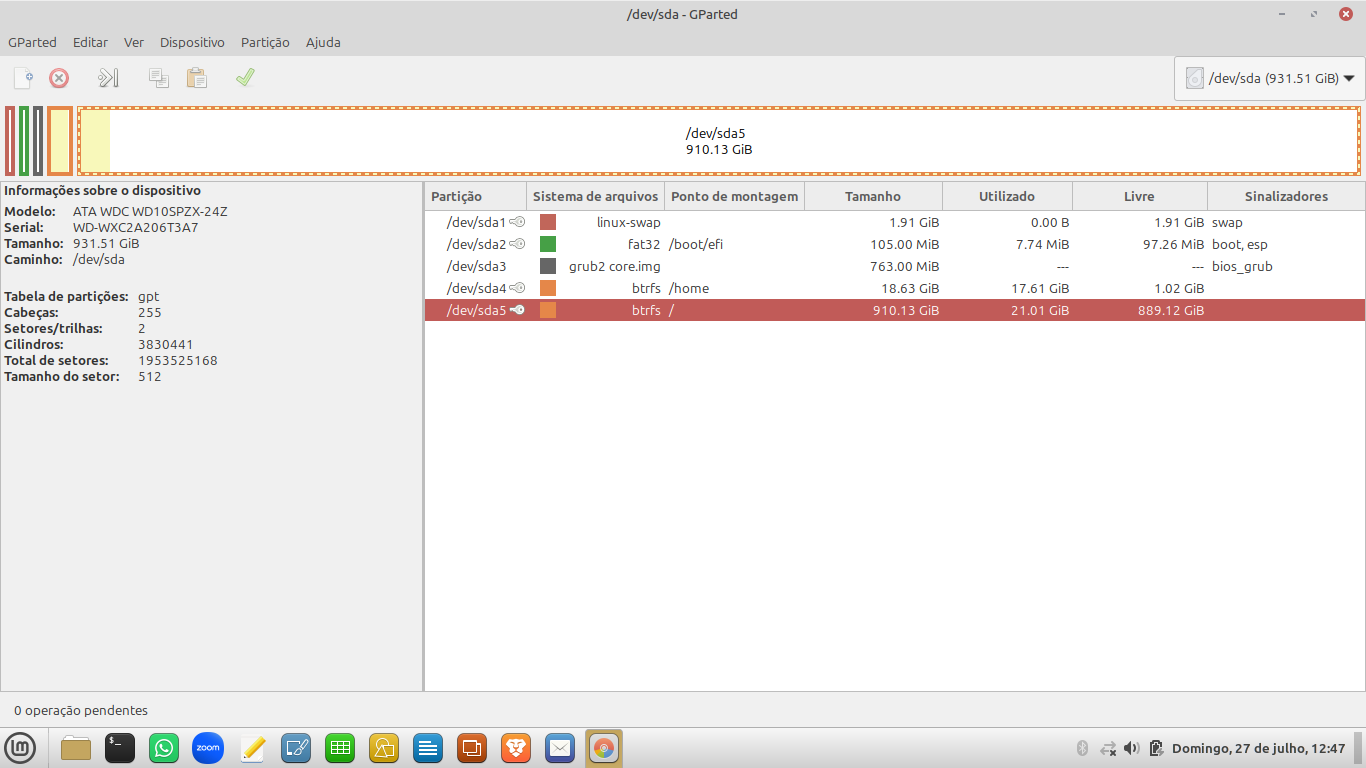Click the volume speaker tray icon
Viewport: 1366px width, 768px height.
[1132, 748]
